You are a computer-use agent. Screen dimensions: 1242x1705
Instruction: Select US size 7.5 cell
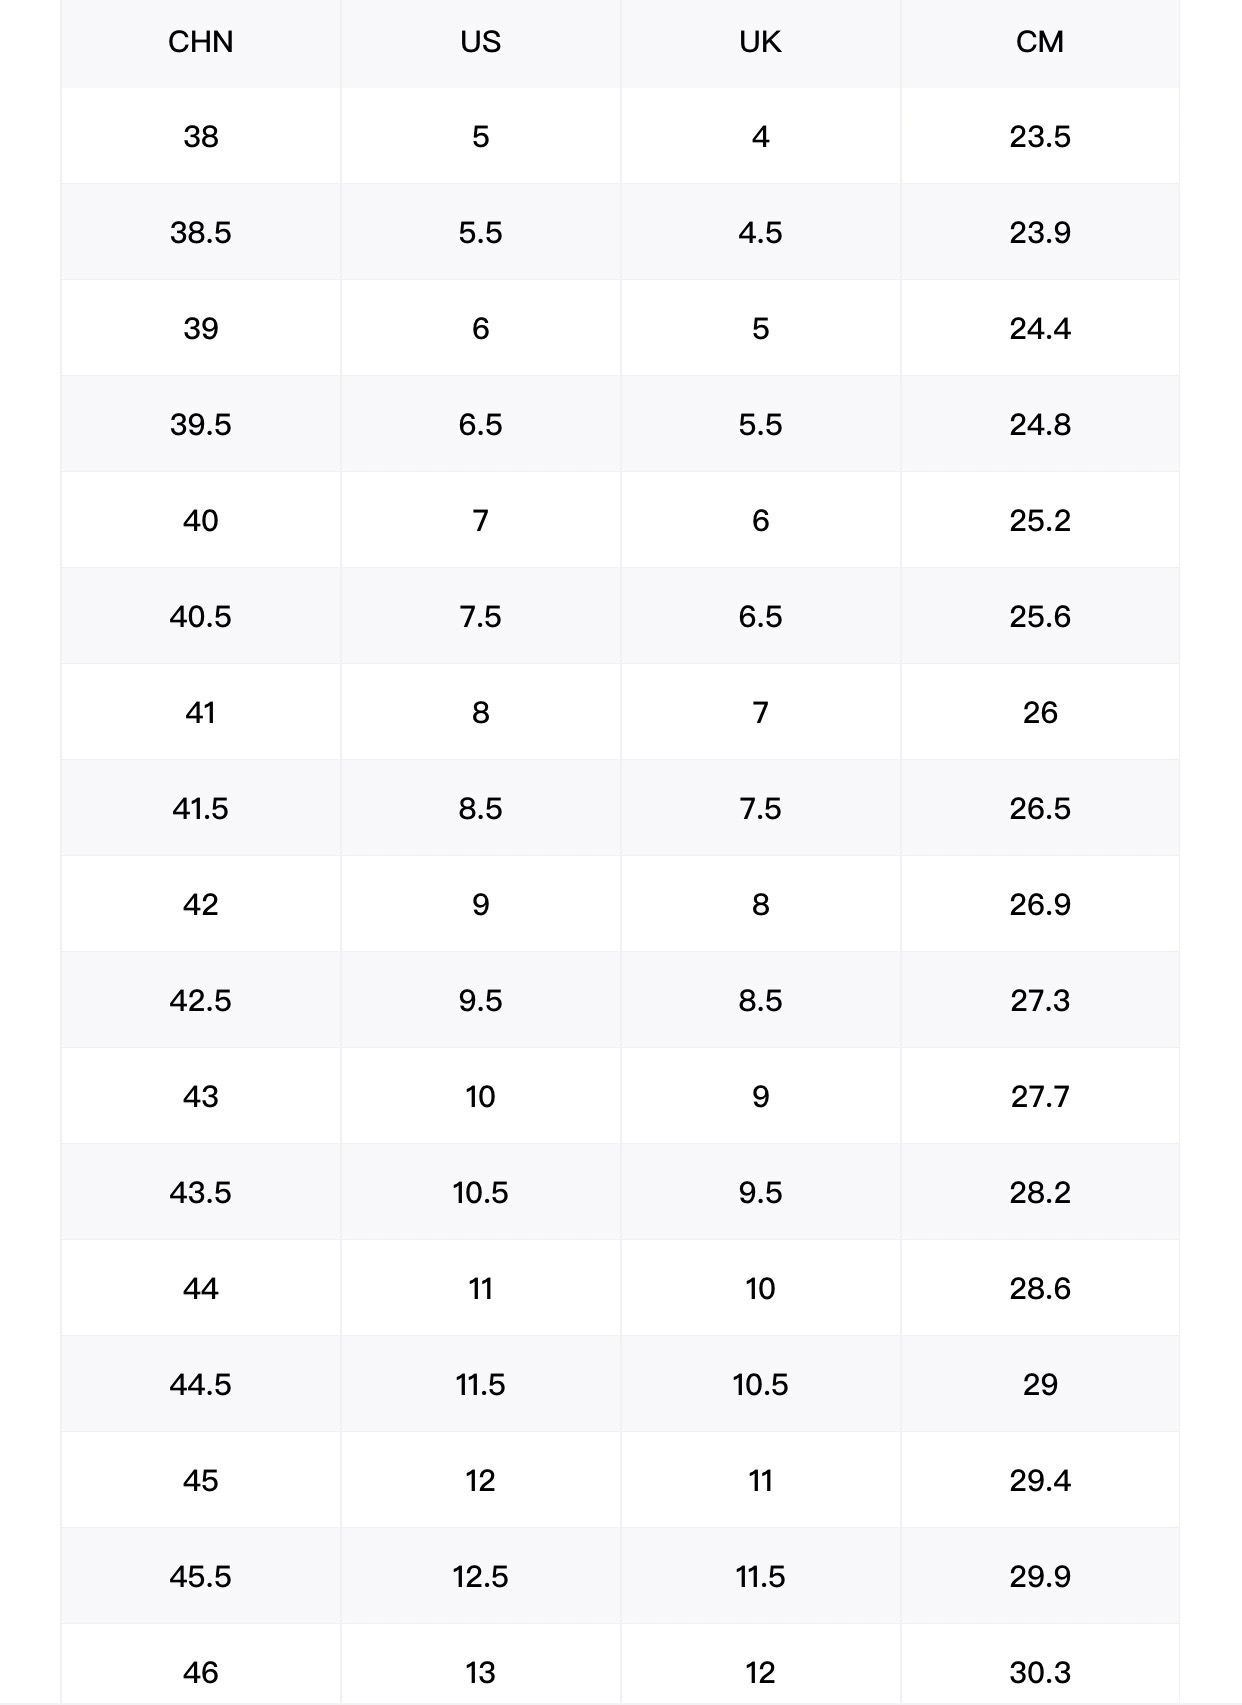point(480,616)
